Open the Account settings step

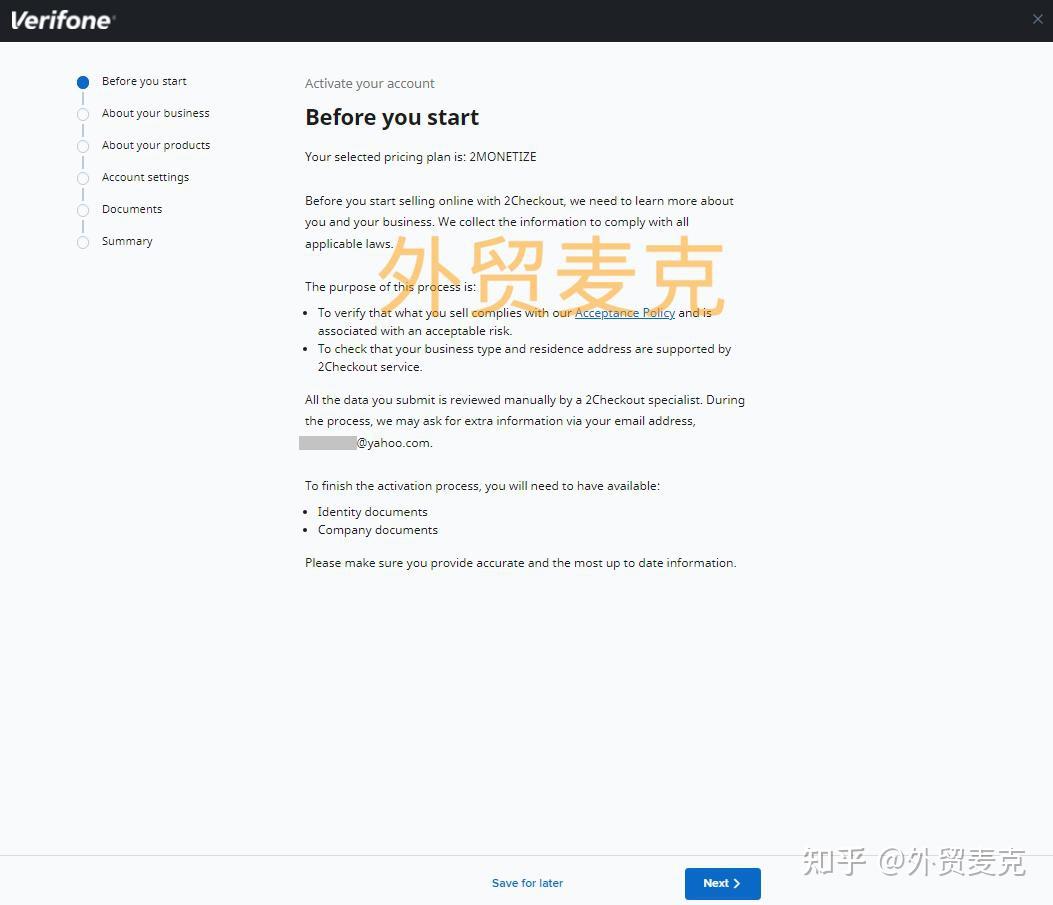(145, 178)
